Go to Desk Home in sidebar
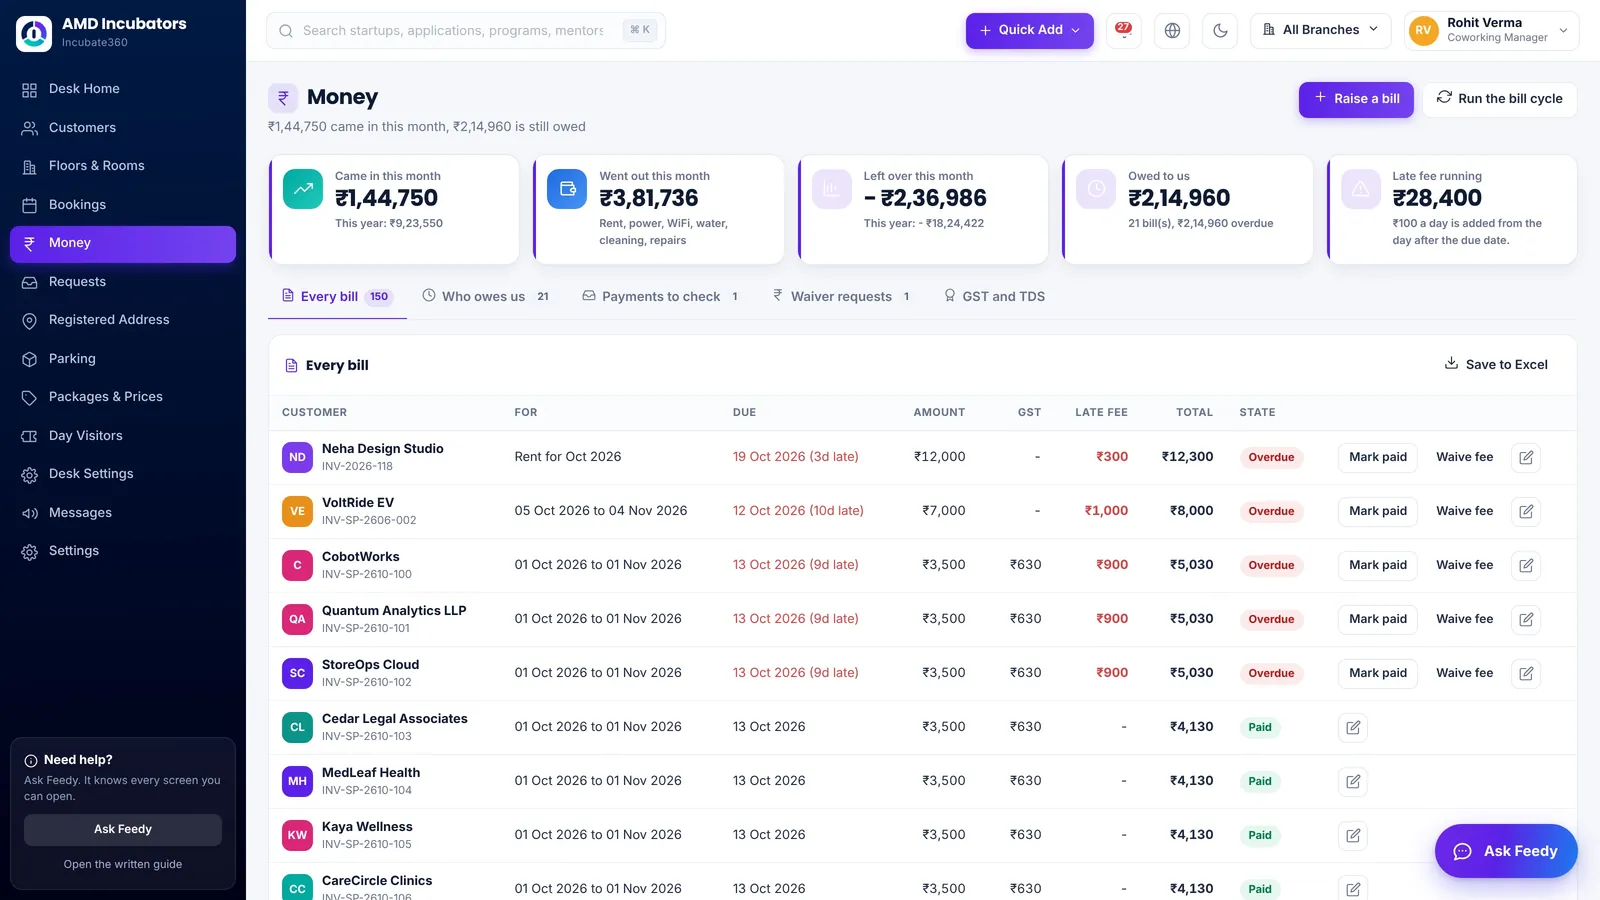This screenshot has width=1600, height=900. (123, 89)
